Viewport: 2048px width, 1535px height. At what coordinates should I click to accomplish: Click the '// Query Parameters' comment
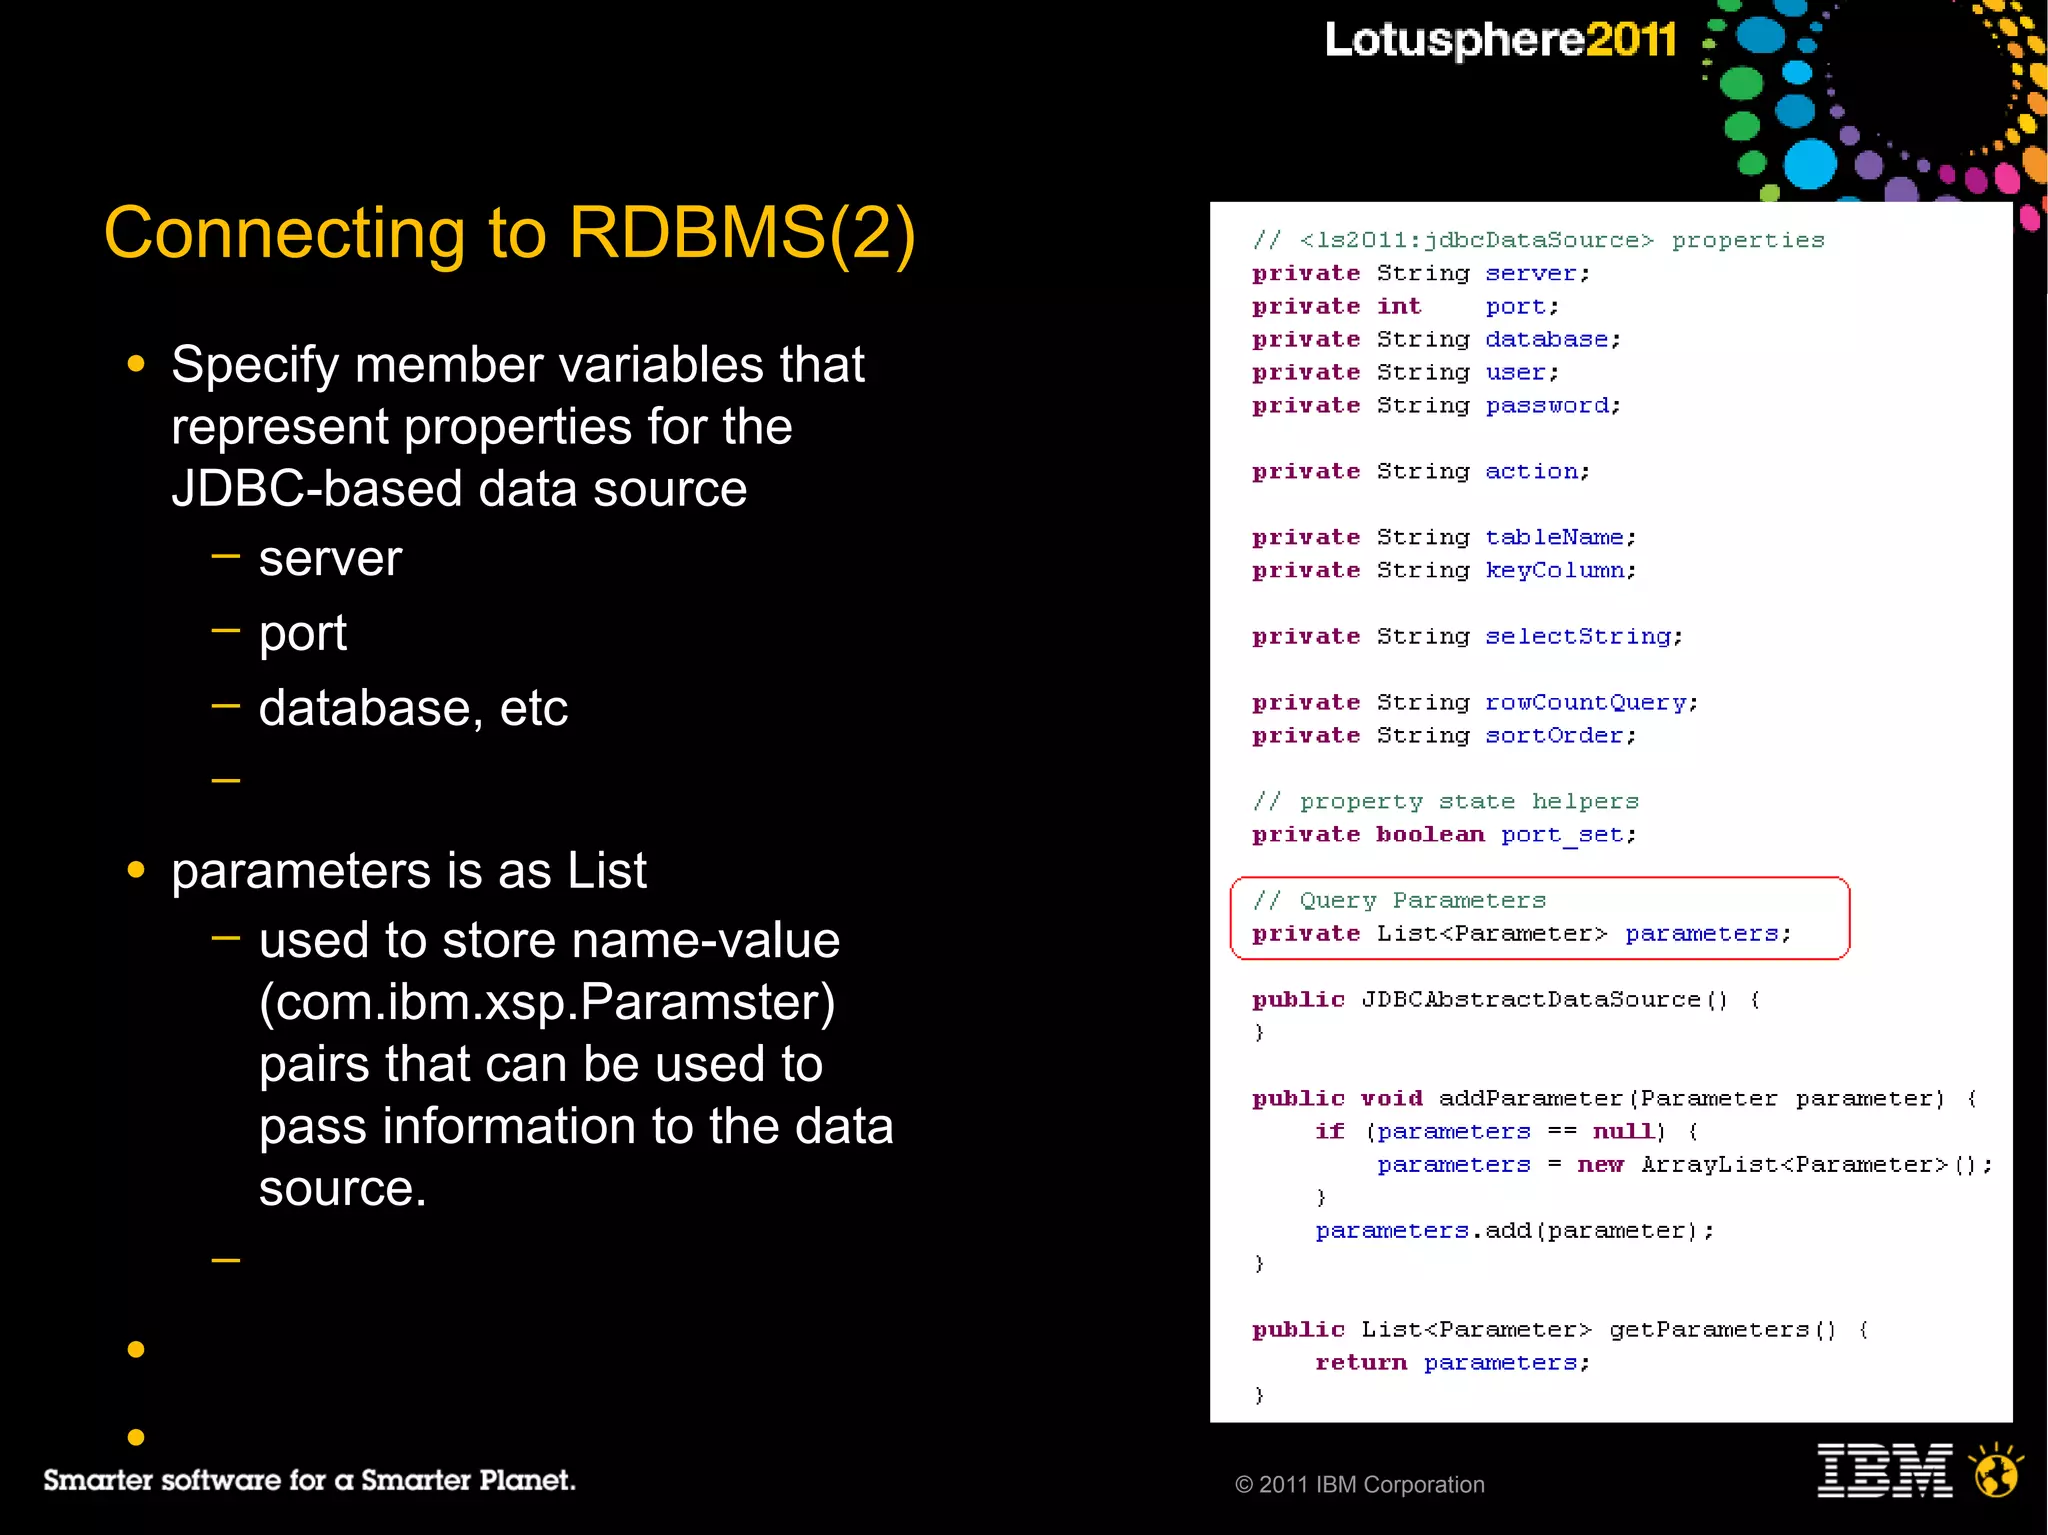1399,900
